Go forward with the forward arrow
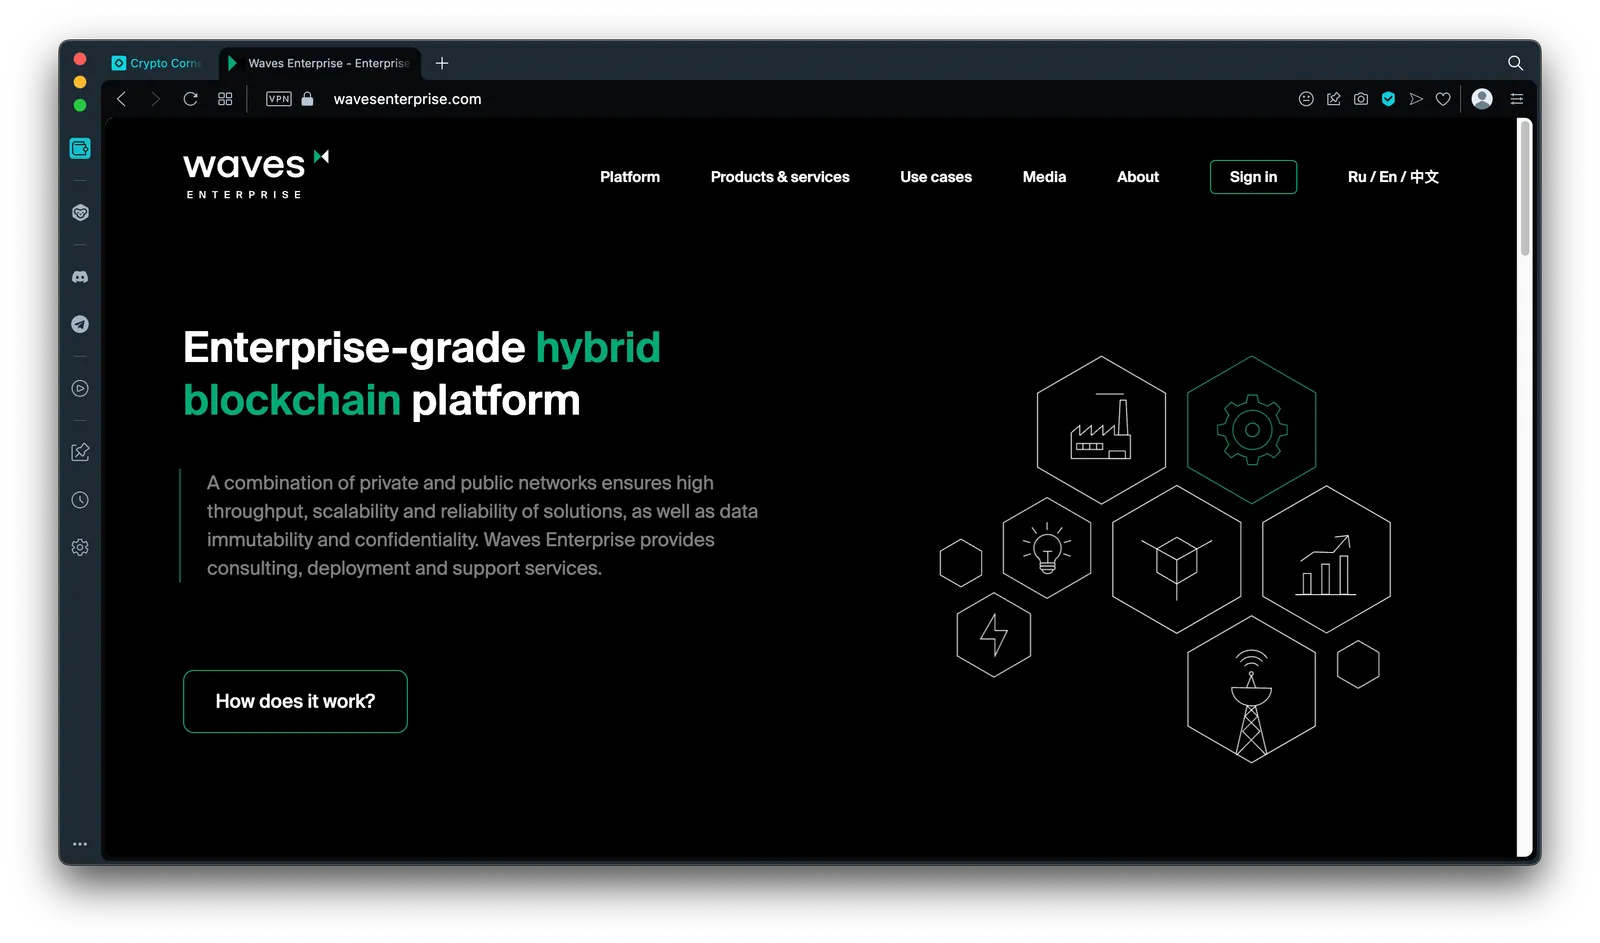 coord(155,99)
